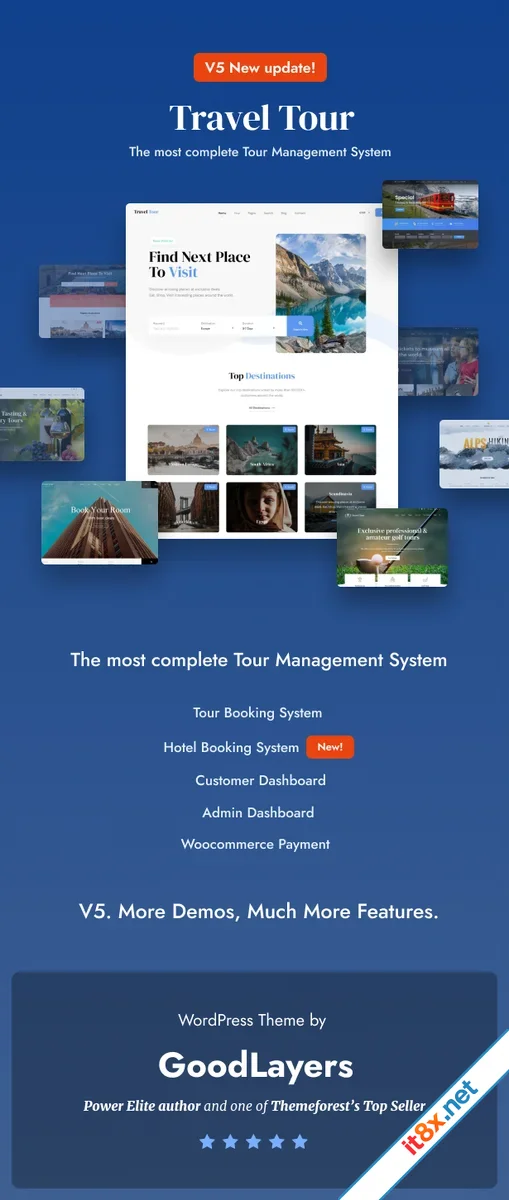The height and width of the screenshot is (1200, 509).
Task: Open the Search nav item in the center demo
Action: (268, 213)
